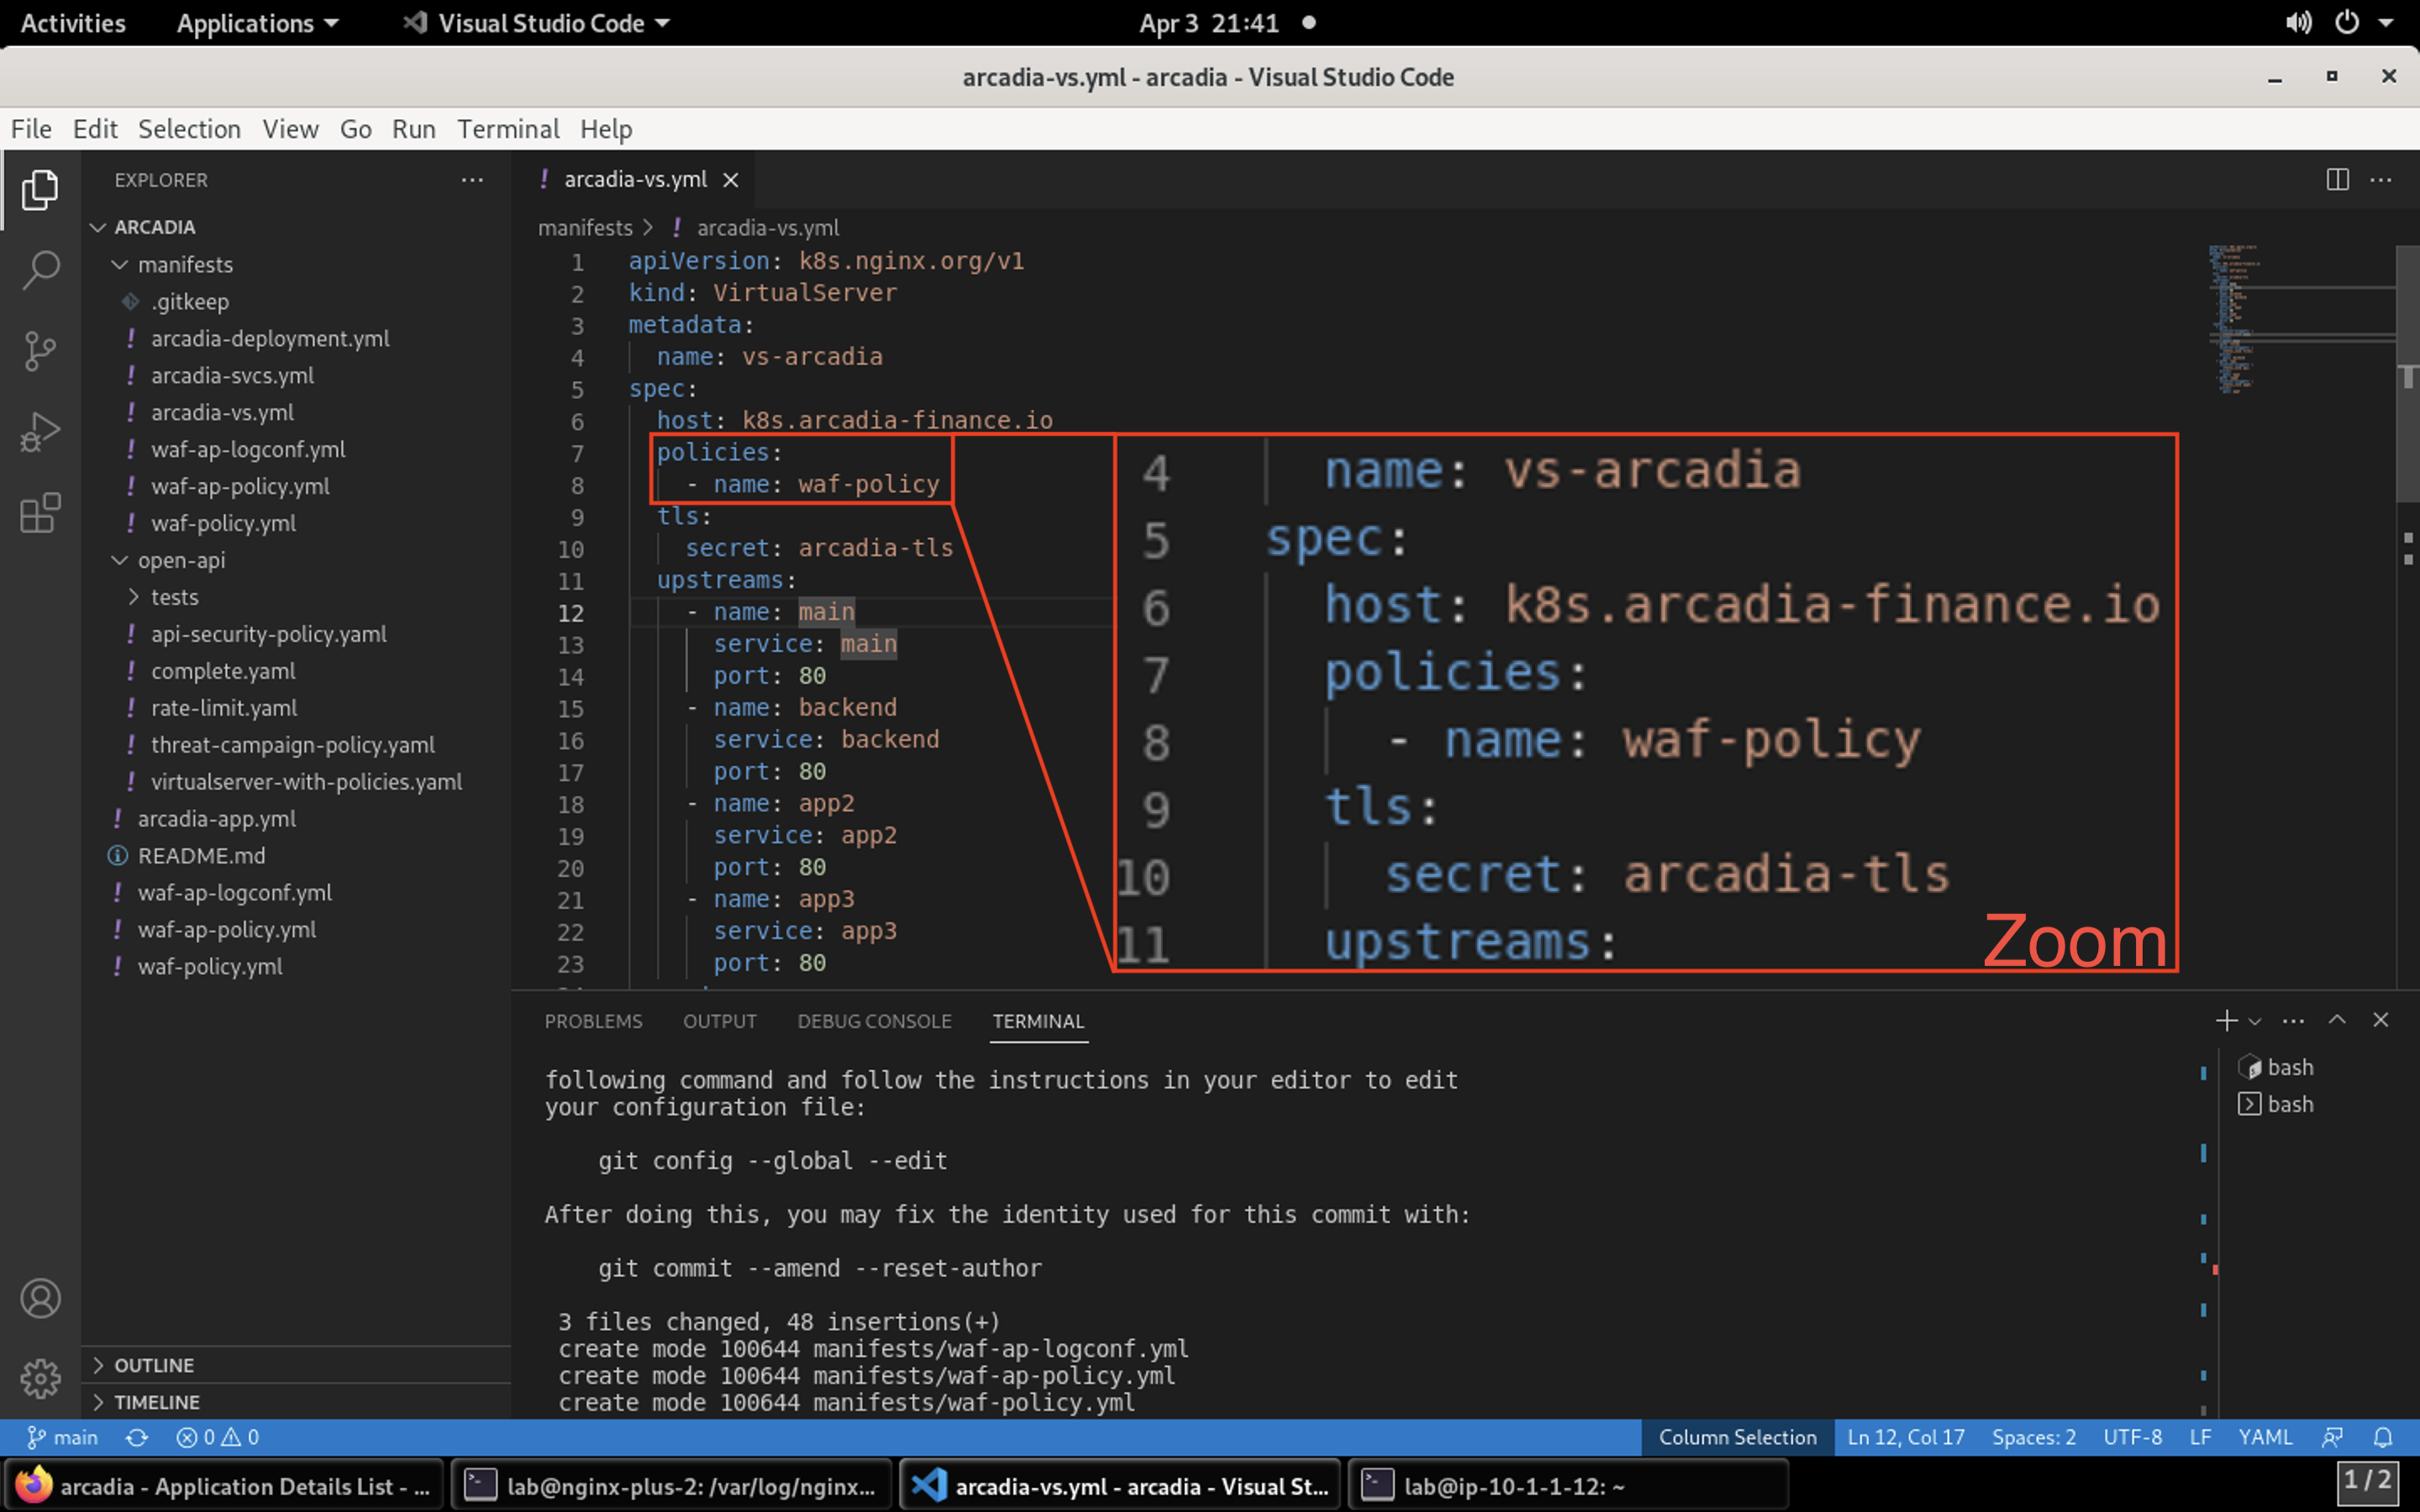Open the Extensions view
Viewport: 2420px width, 1512px height.
[x=40, y=513]
